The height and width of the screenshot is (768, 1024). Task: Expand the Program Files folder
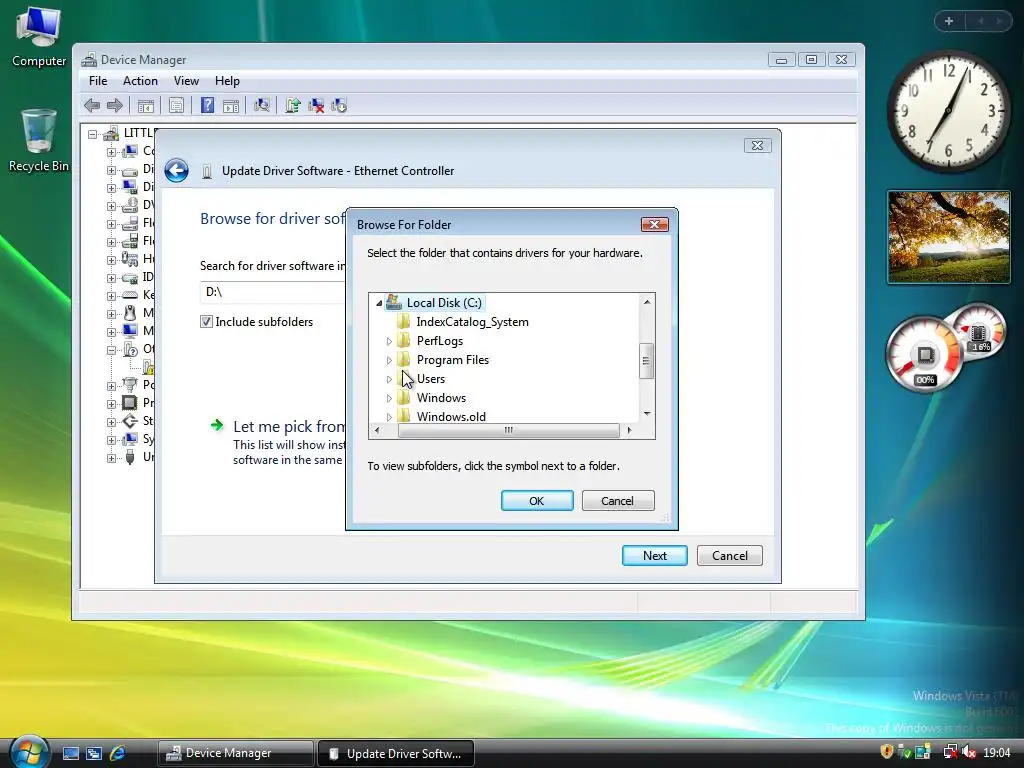[x=389, y=360]
